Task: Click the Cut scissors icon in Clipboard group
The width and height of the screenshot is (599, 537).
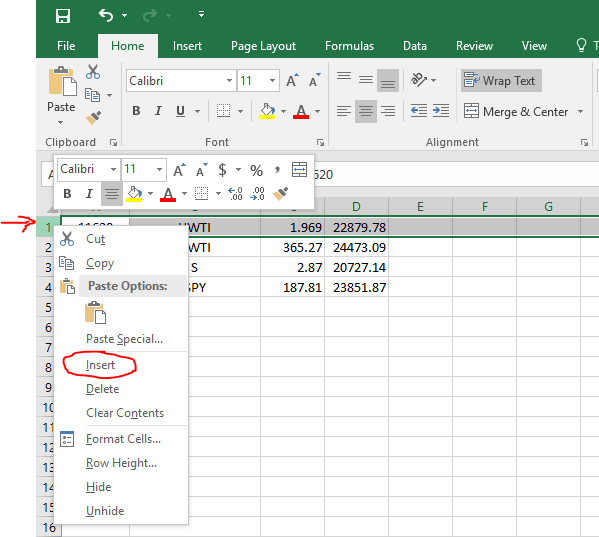Action: tap(93, 72)
